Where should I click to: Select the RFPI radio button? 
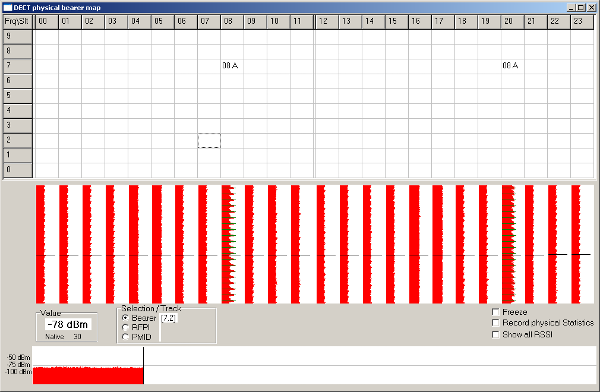point(125,328)
